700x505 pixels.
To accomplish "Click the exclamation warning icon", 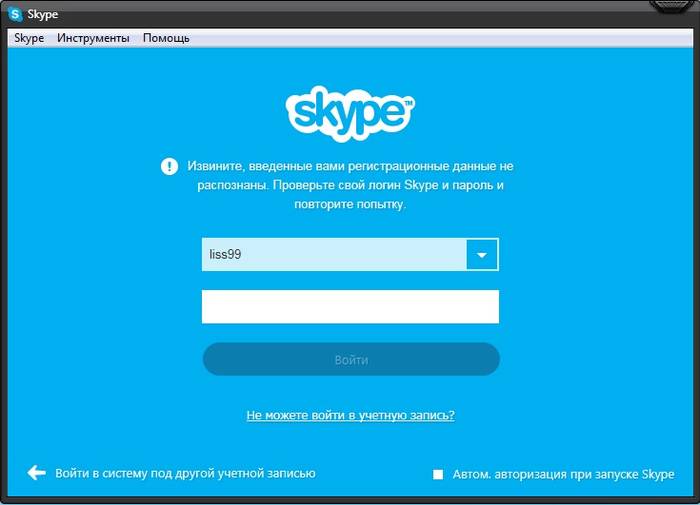I will click(x=169, y=167).
